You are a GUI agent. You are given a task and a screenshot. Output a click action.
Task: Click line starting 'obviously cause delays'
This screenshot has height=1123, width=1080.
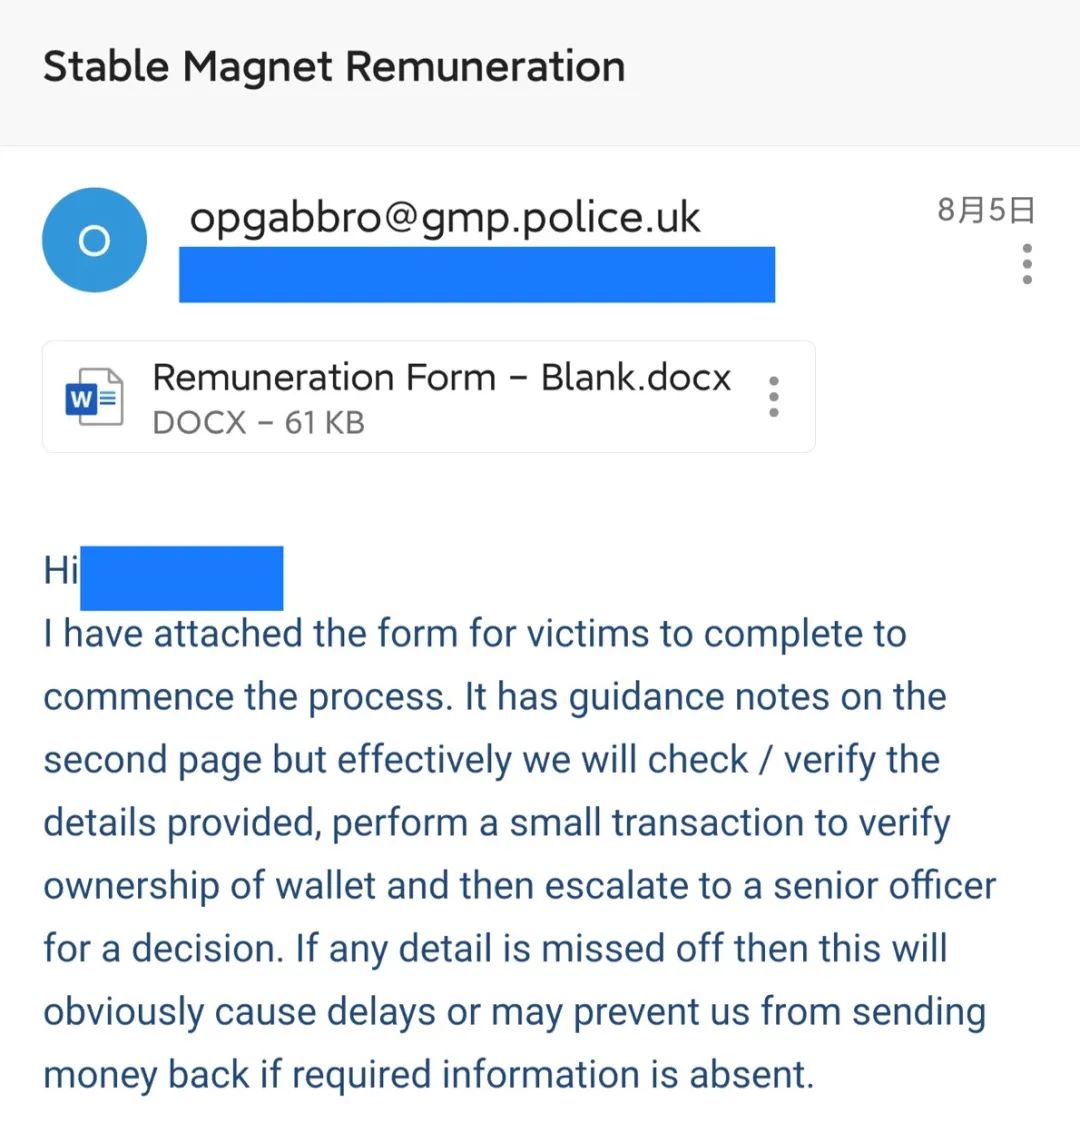pos(514,1013)
